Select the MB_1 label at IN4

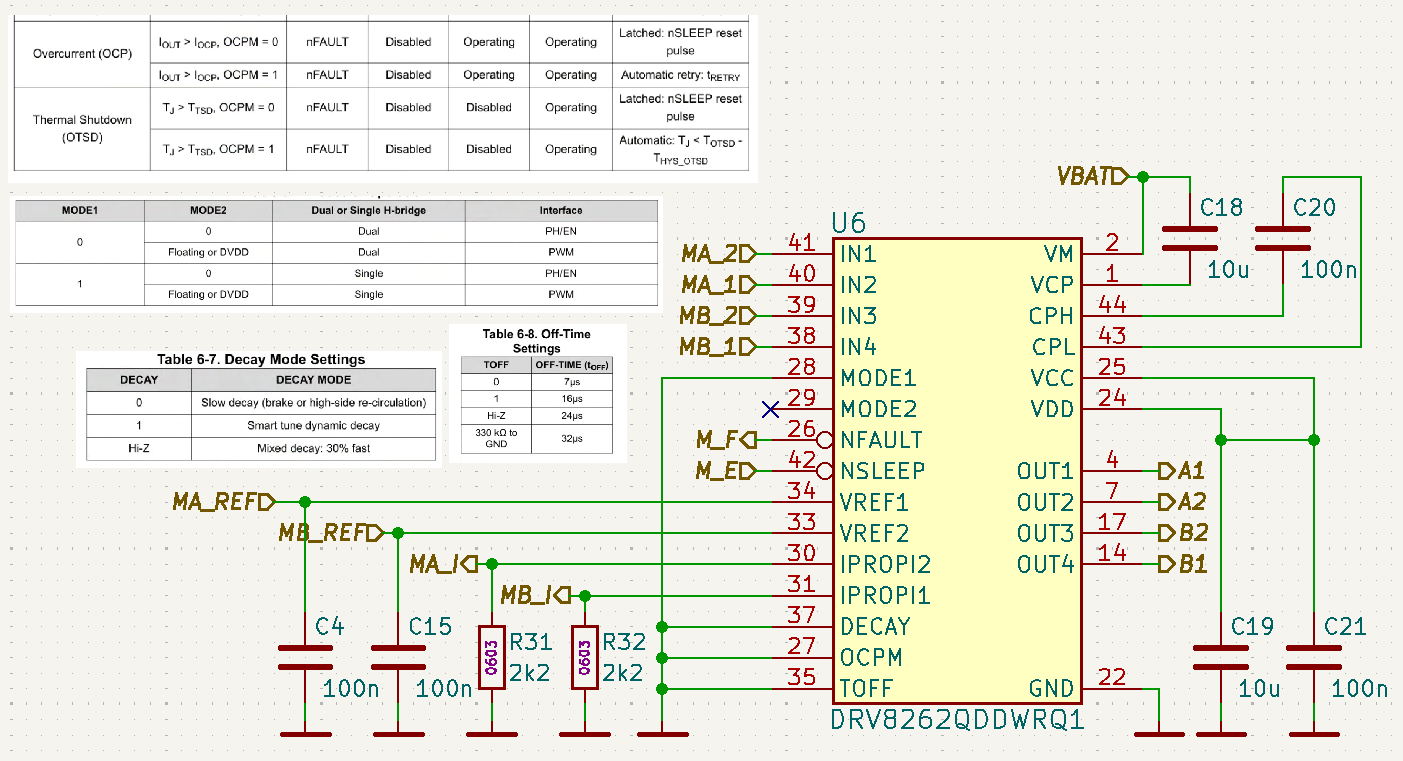(719, 346)
